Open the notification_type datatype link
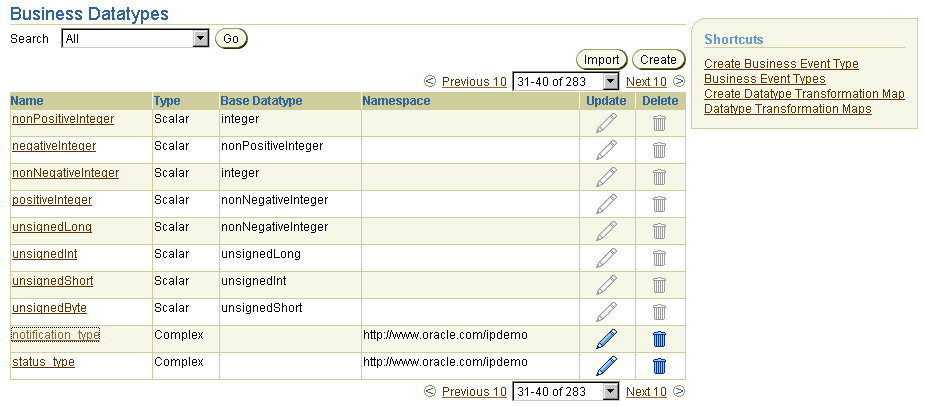925x406 pixels. pos(55,335)
